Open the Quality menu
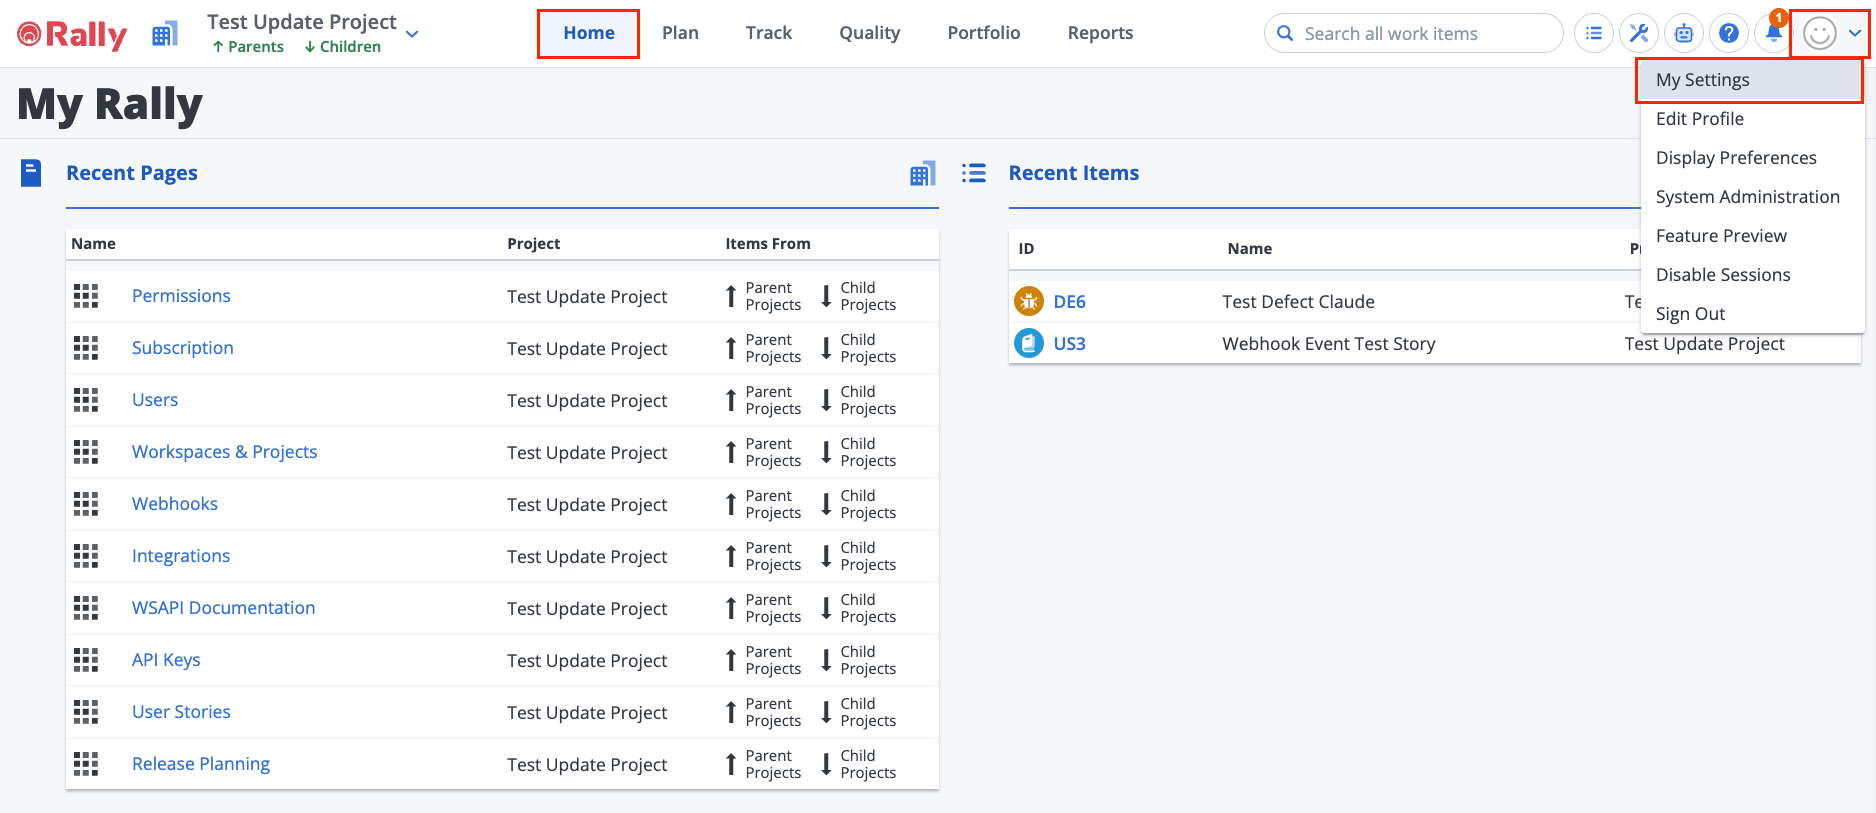Viewport: 1876px width, 813px height. [x=870, y=33]
